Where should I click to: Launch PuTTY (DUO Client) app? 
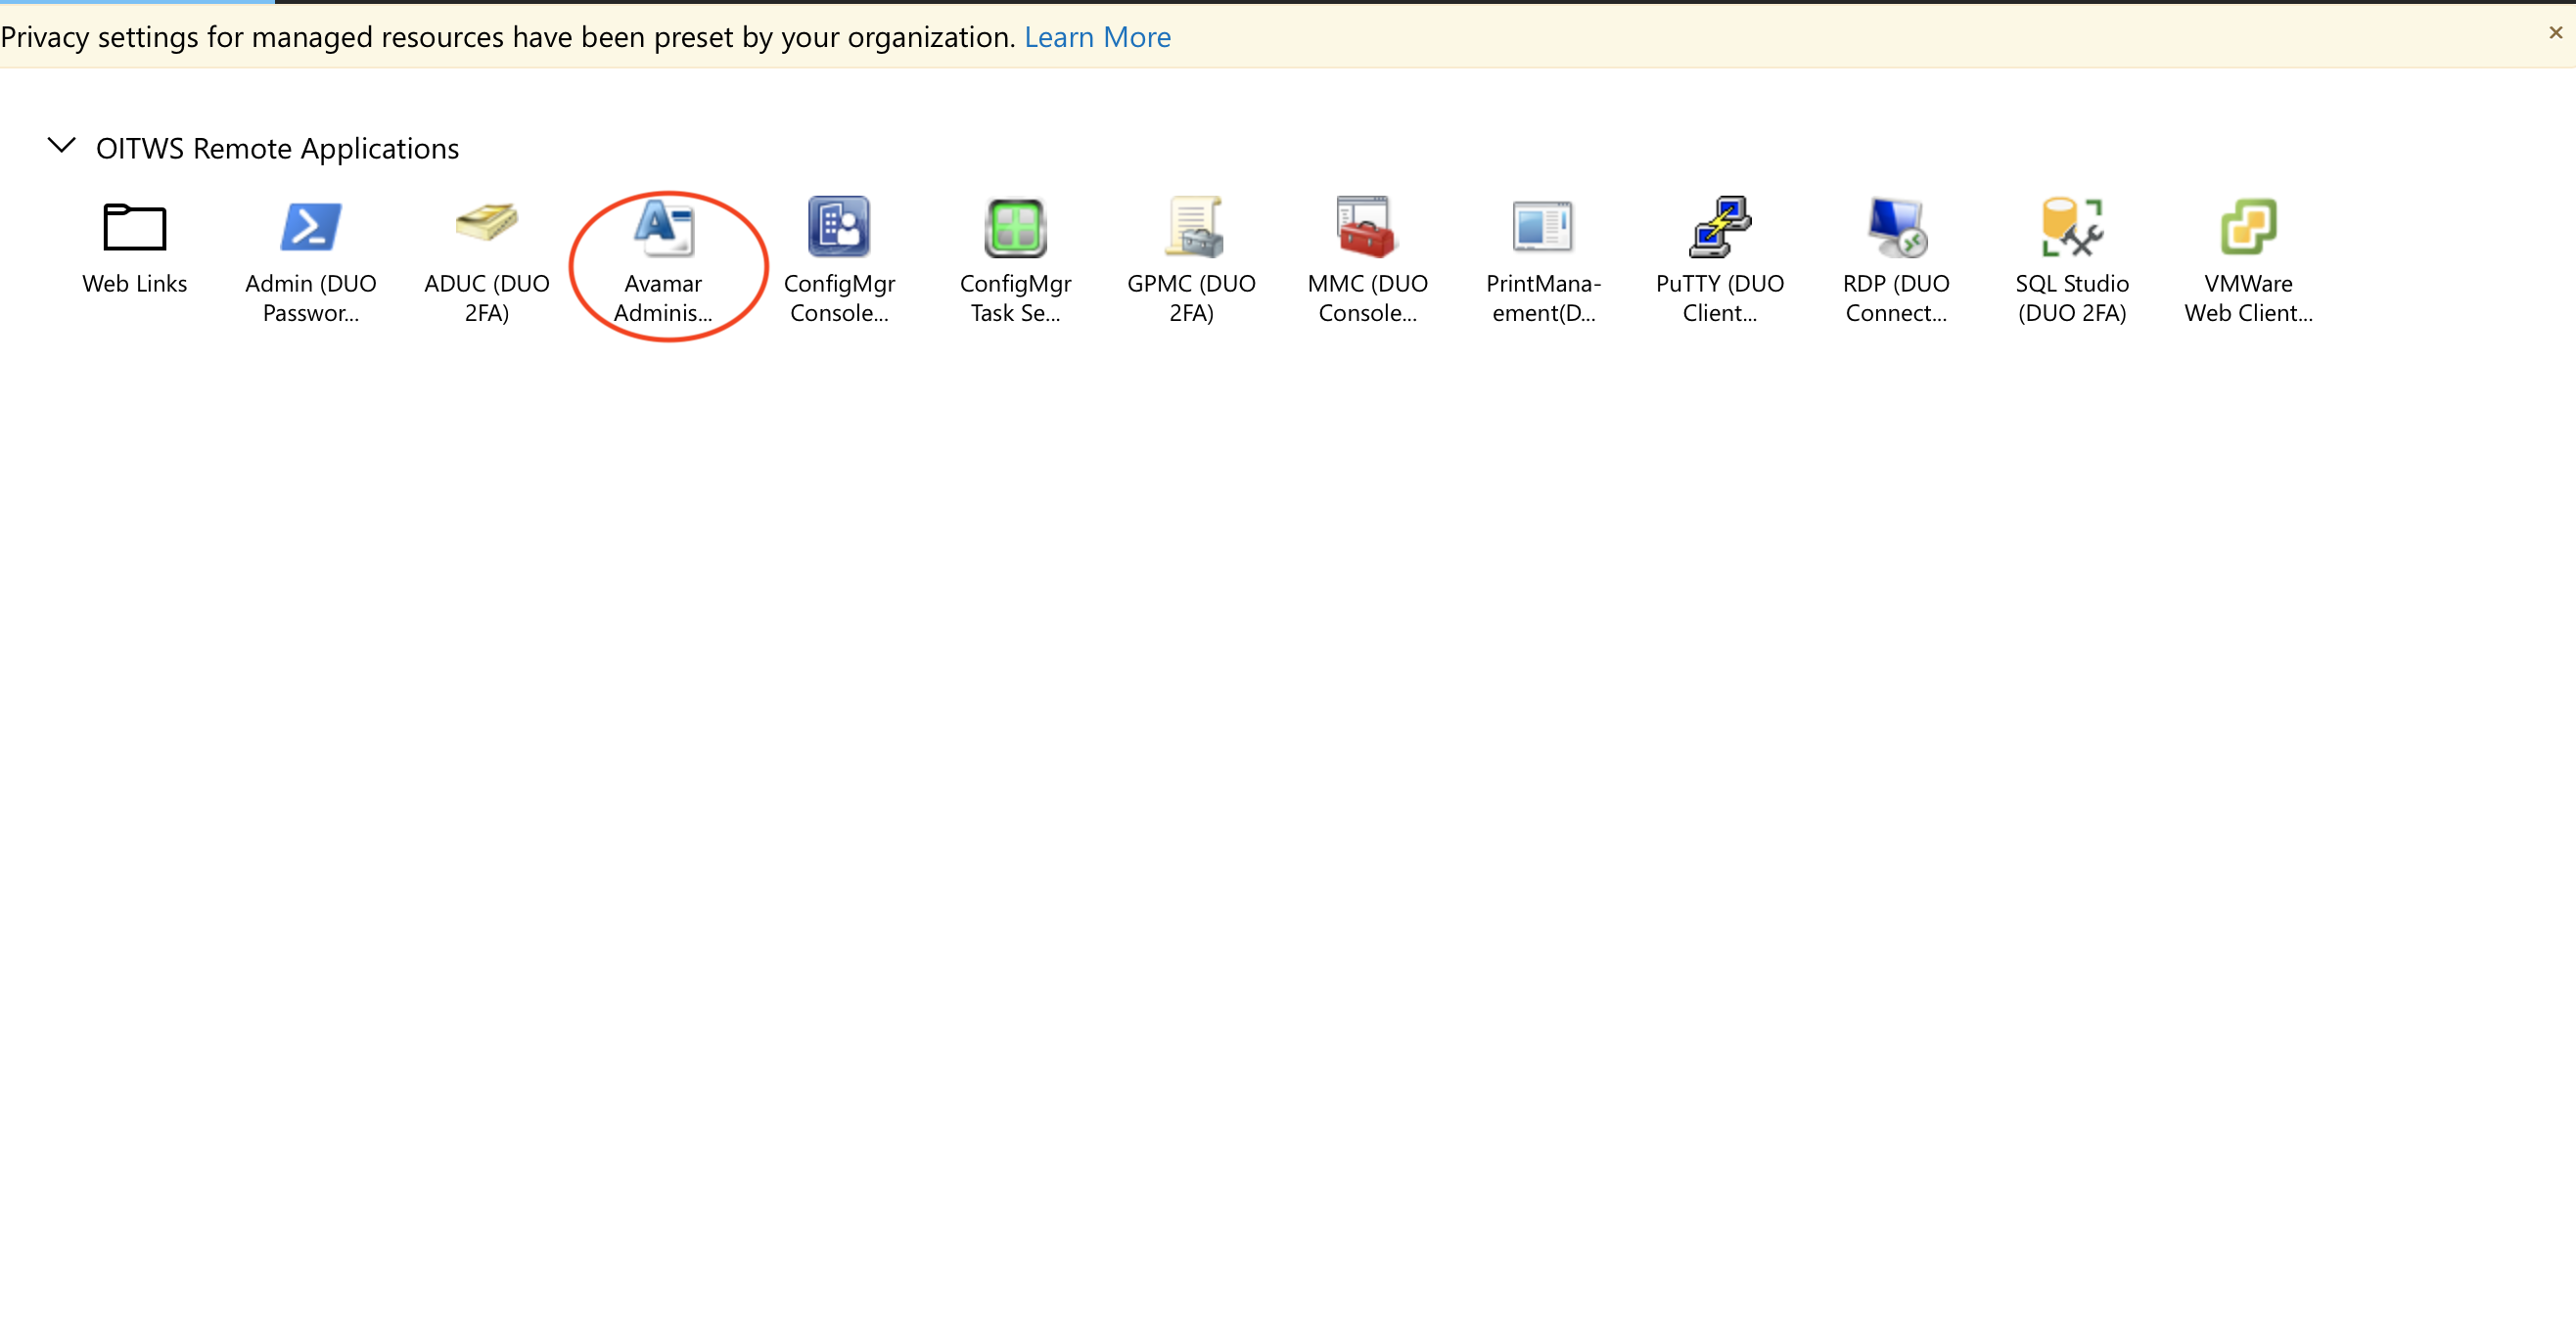(1719, 227)
